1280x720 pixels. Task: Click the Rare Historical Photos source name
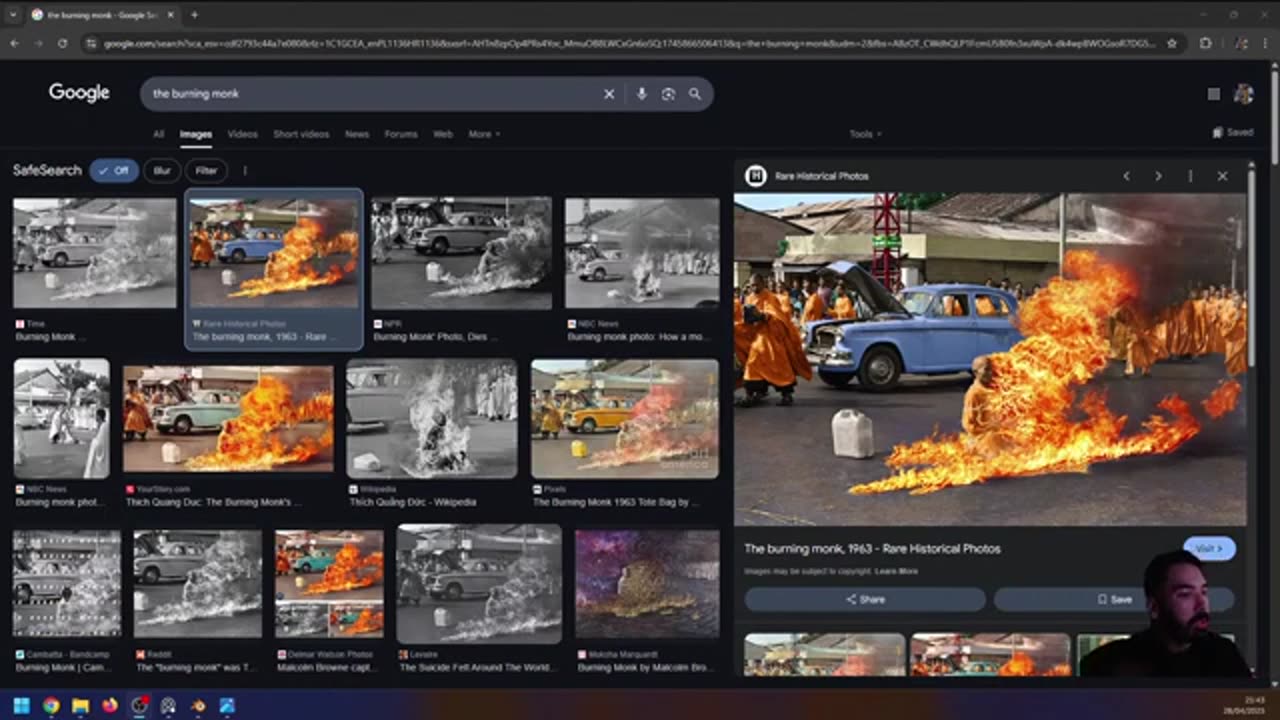822,176
